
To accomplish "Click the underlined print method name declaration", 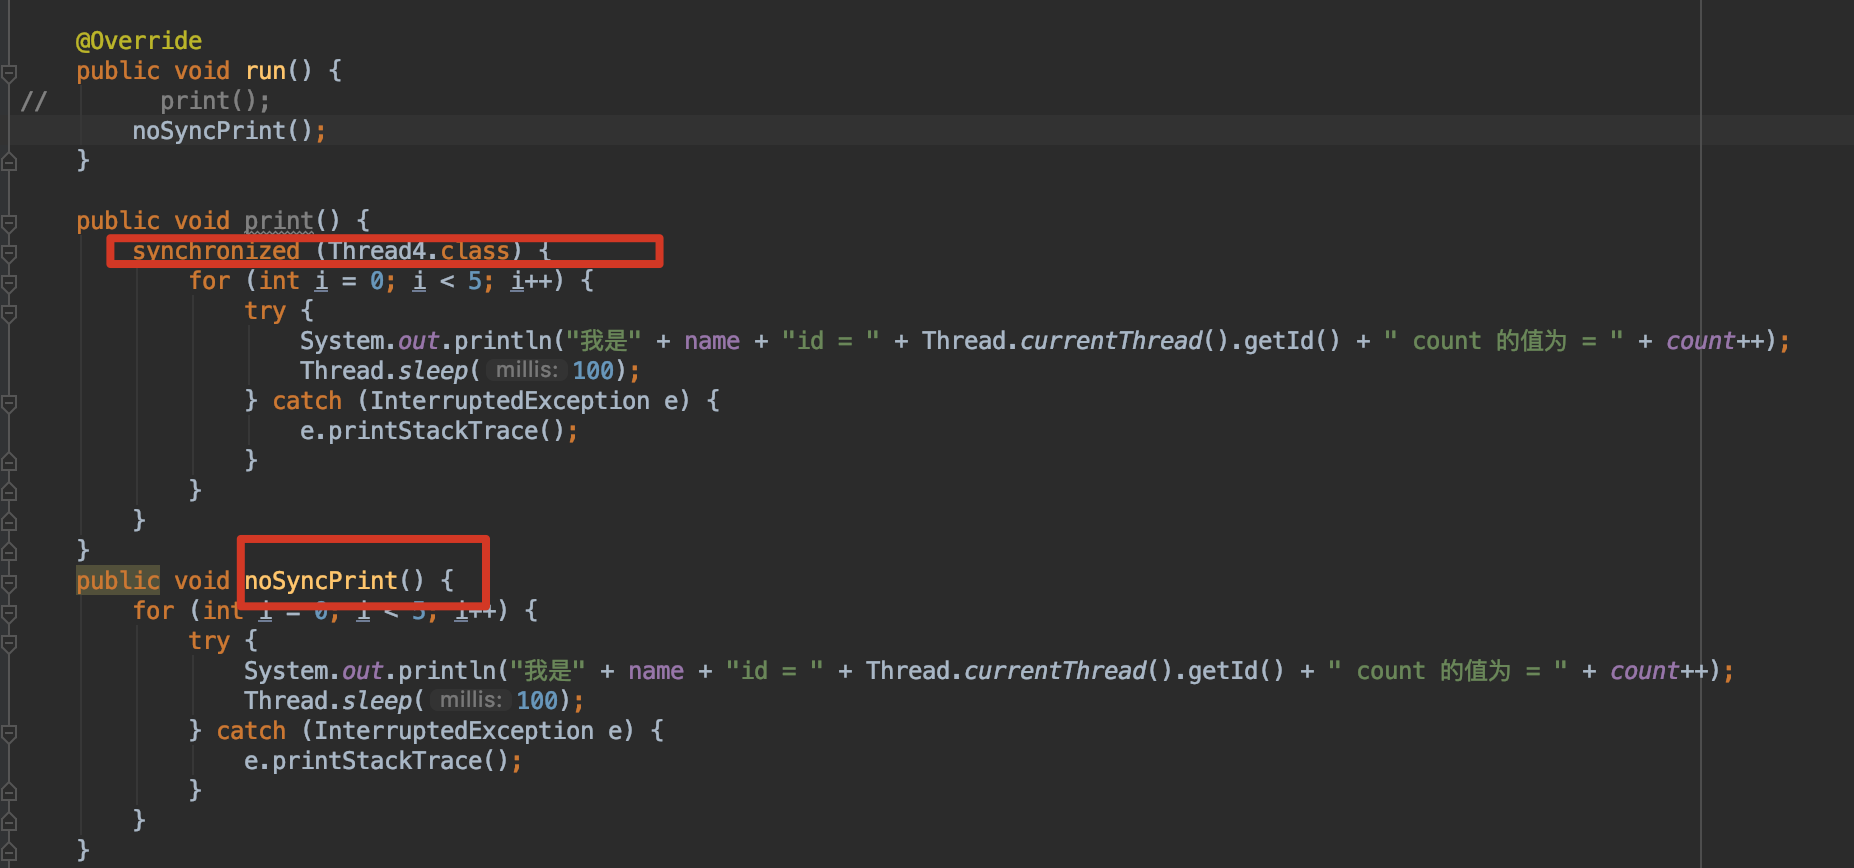I will point(278,221).
